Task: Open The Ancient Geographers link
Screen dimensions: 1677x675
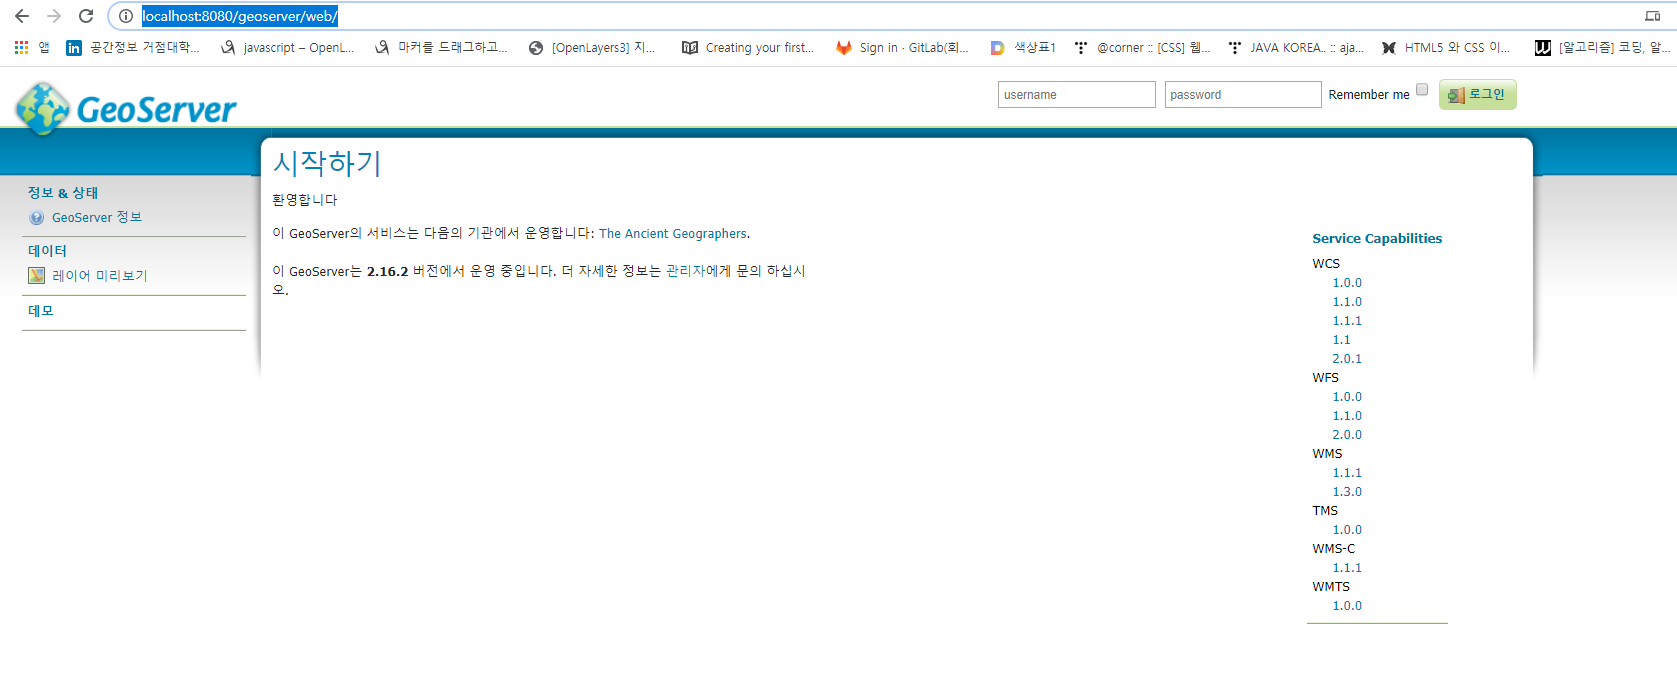Action: (672, 234)
